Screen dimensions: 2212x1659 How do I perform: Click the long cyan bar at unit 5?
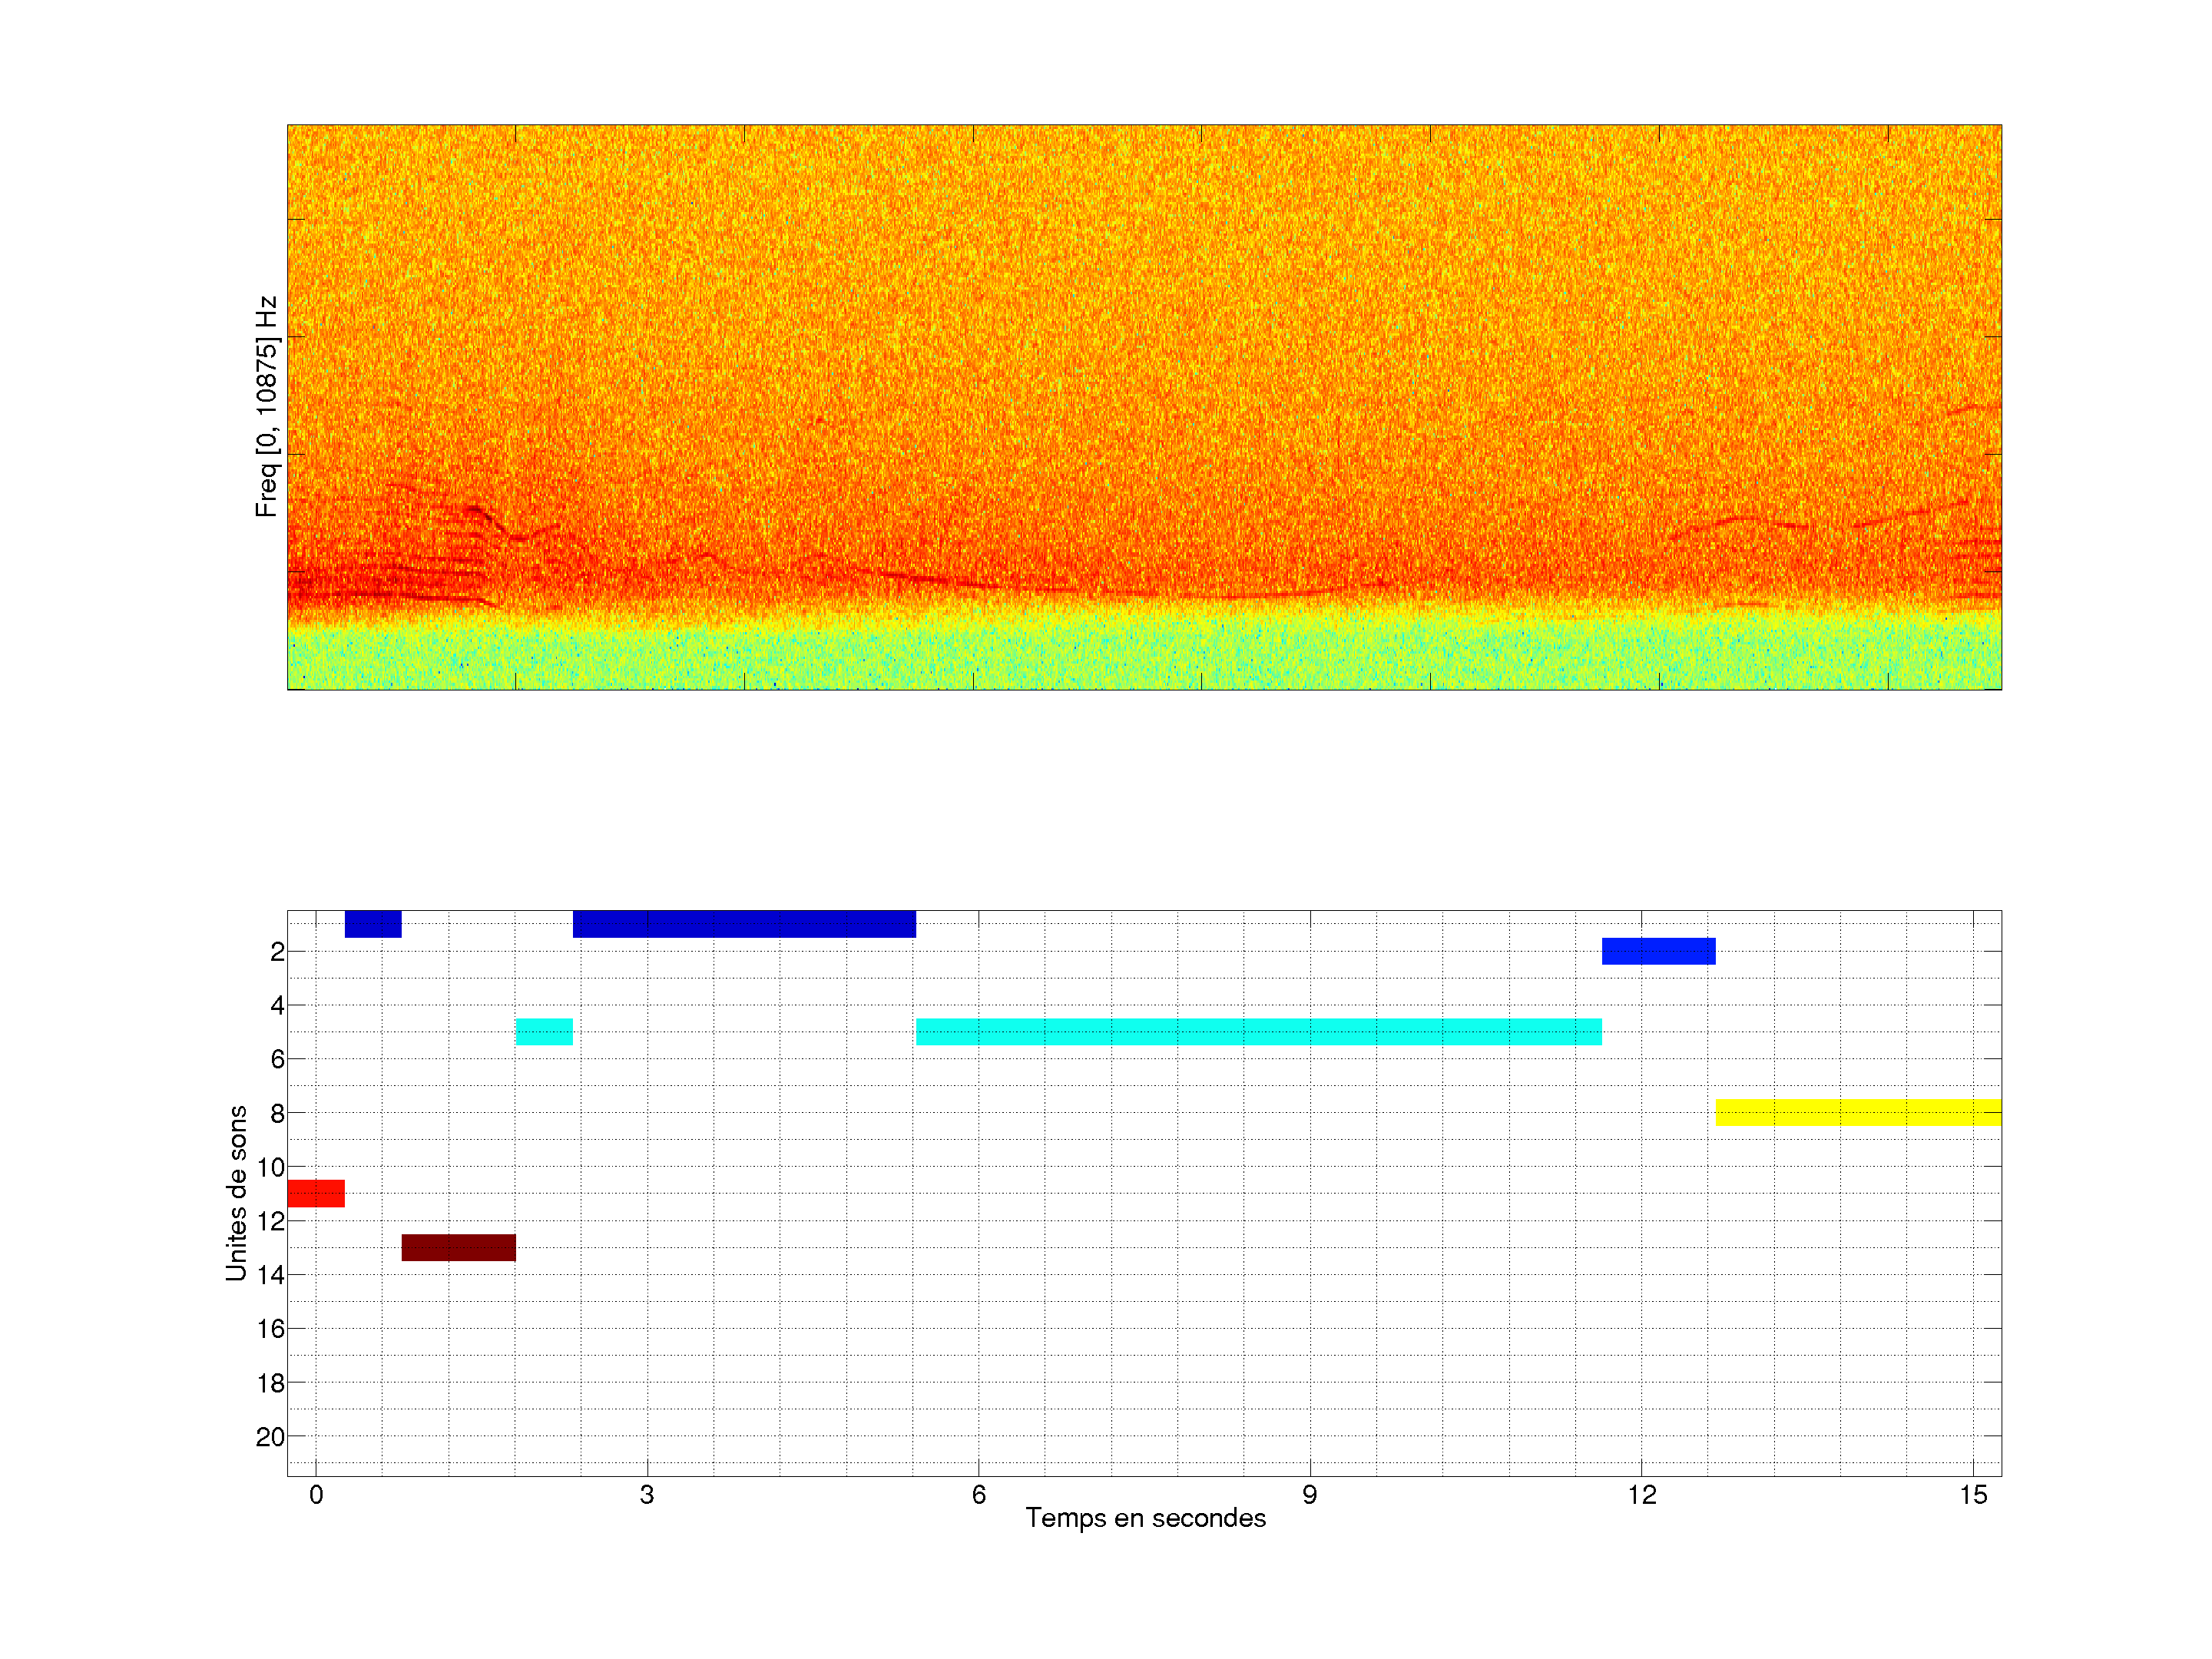(x=1258, y=1031)
